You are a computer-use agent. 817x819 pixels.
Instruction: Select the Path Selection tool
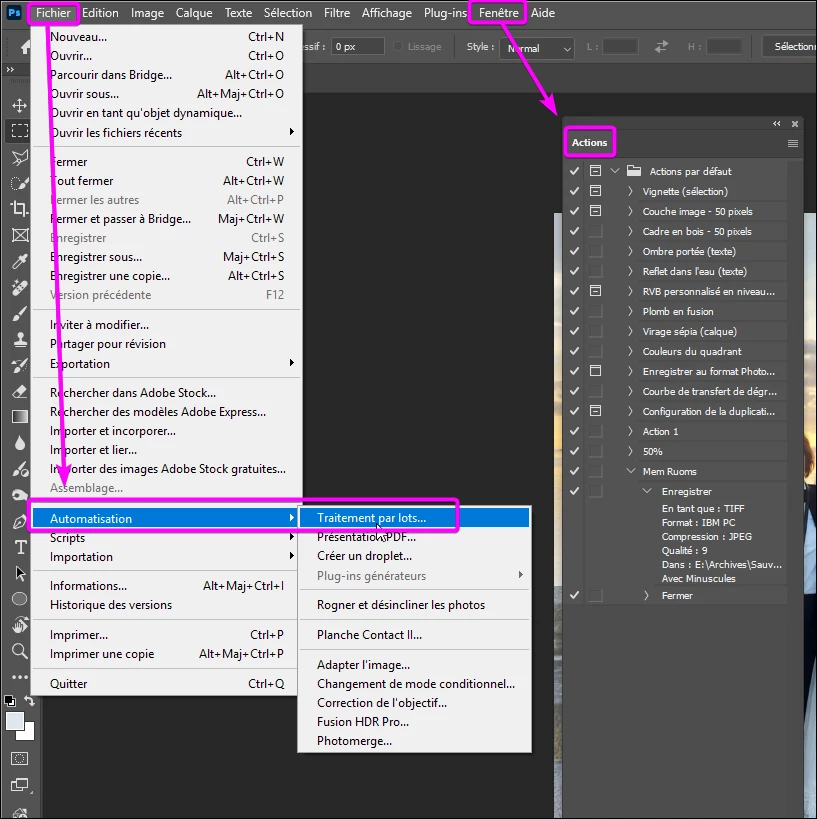[x=19, y=573]
